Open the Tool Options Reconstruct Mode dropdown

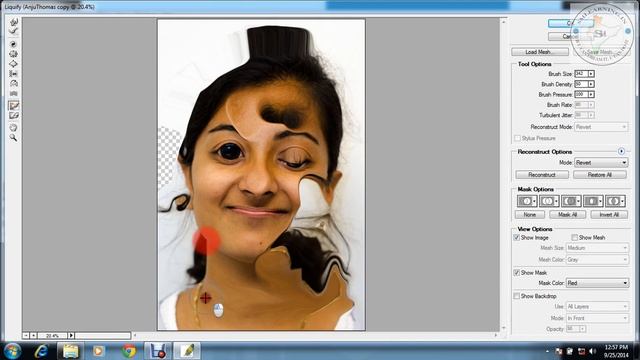click(601, 127)
